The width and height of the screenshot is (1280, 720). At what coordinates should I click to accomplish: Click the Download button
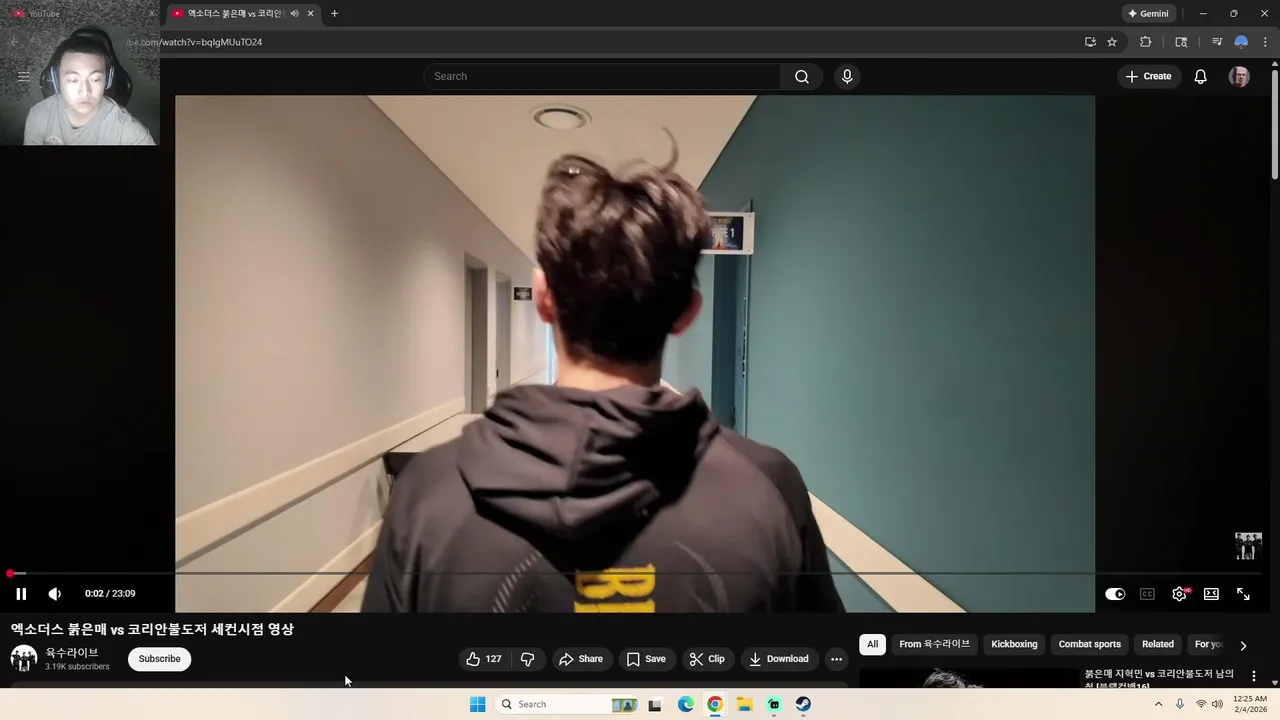(779, 659)
